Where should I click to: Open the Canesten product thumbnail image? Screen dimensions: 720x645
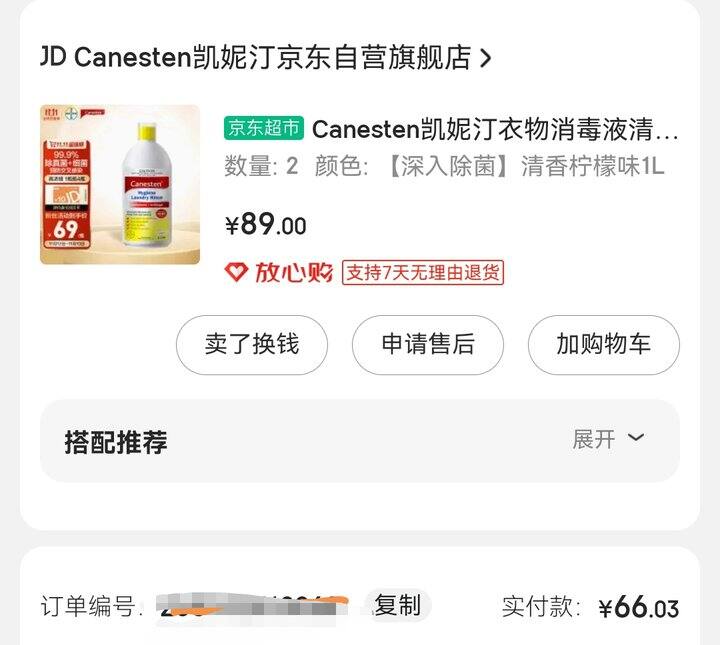[120, 185]
